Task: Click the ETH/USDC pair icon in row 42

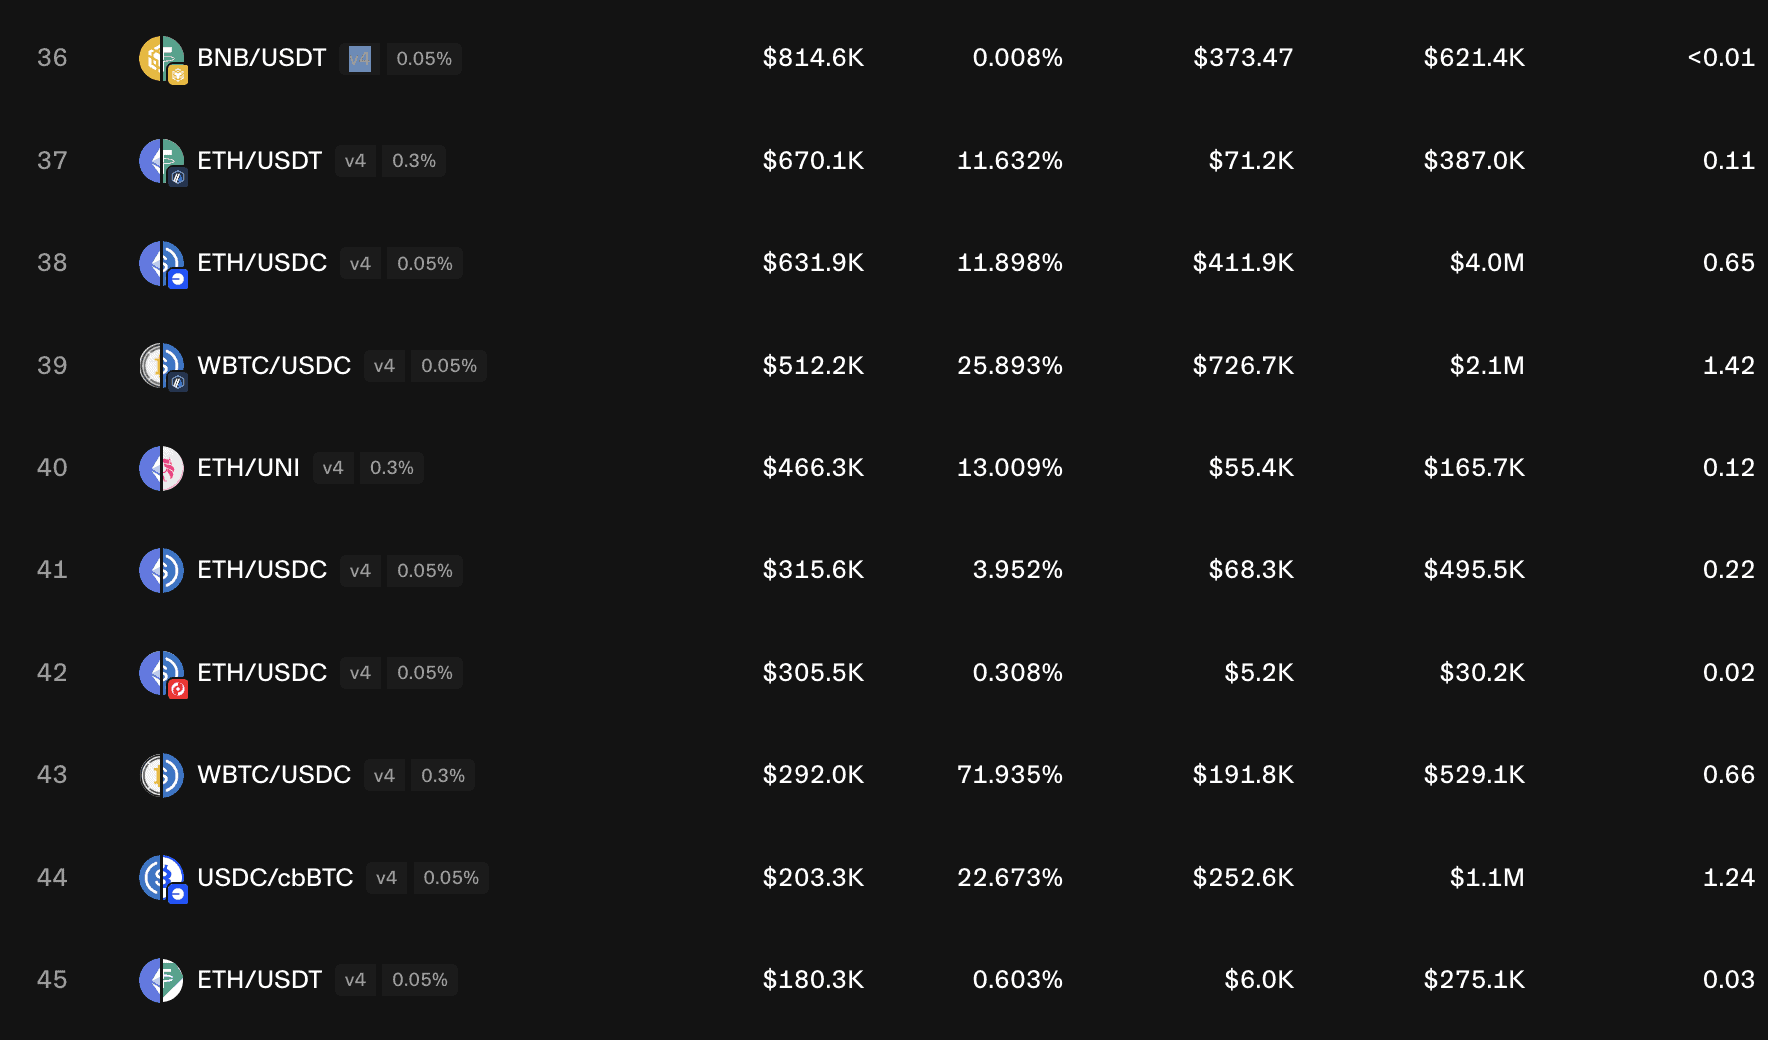Action: tap(162, 674)
